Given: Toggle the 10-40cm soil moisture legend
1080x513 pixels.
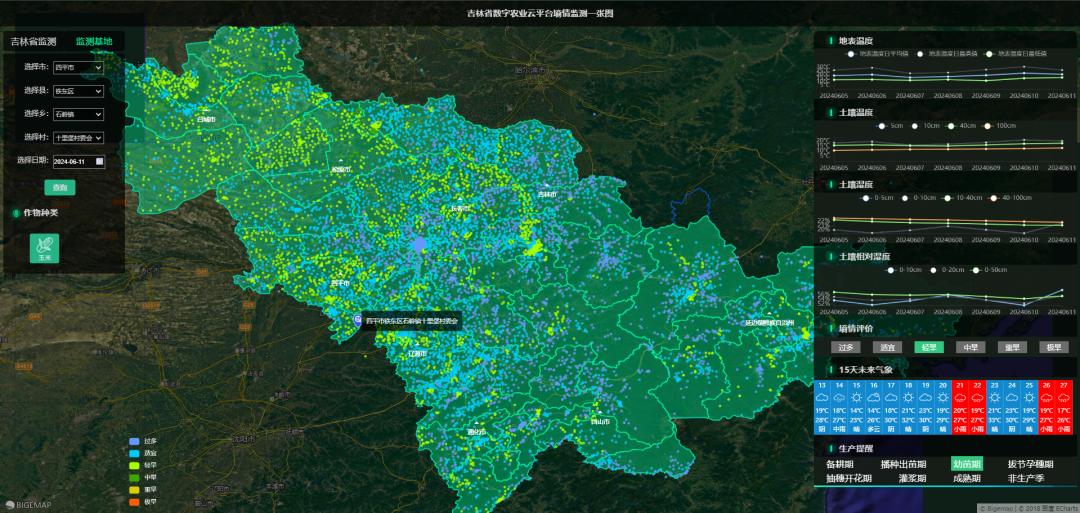Looking at the screenshot, I should pos(961,198).
